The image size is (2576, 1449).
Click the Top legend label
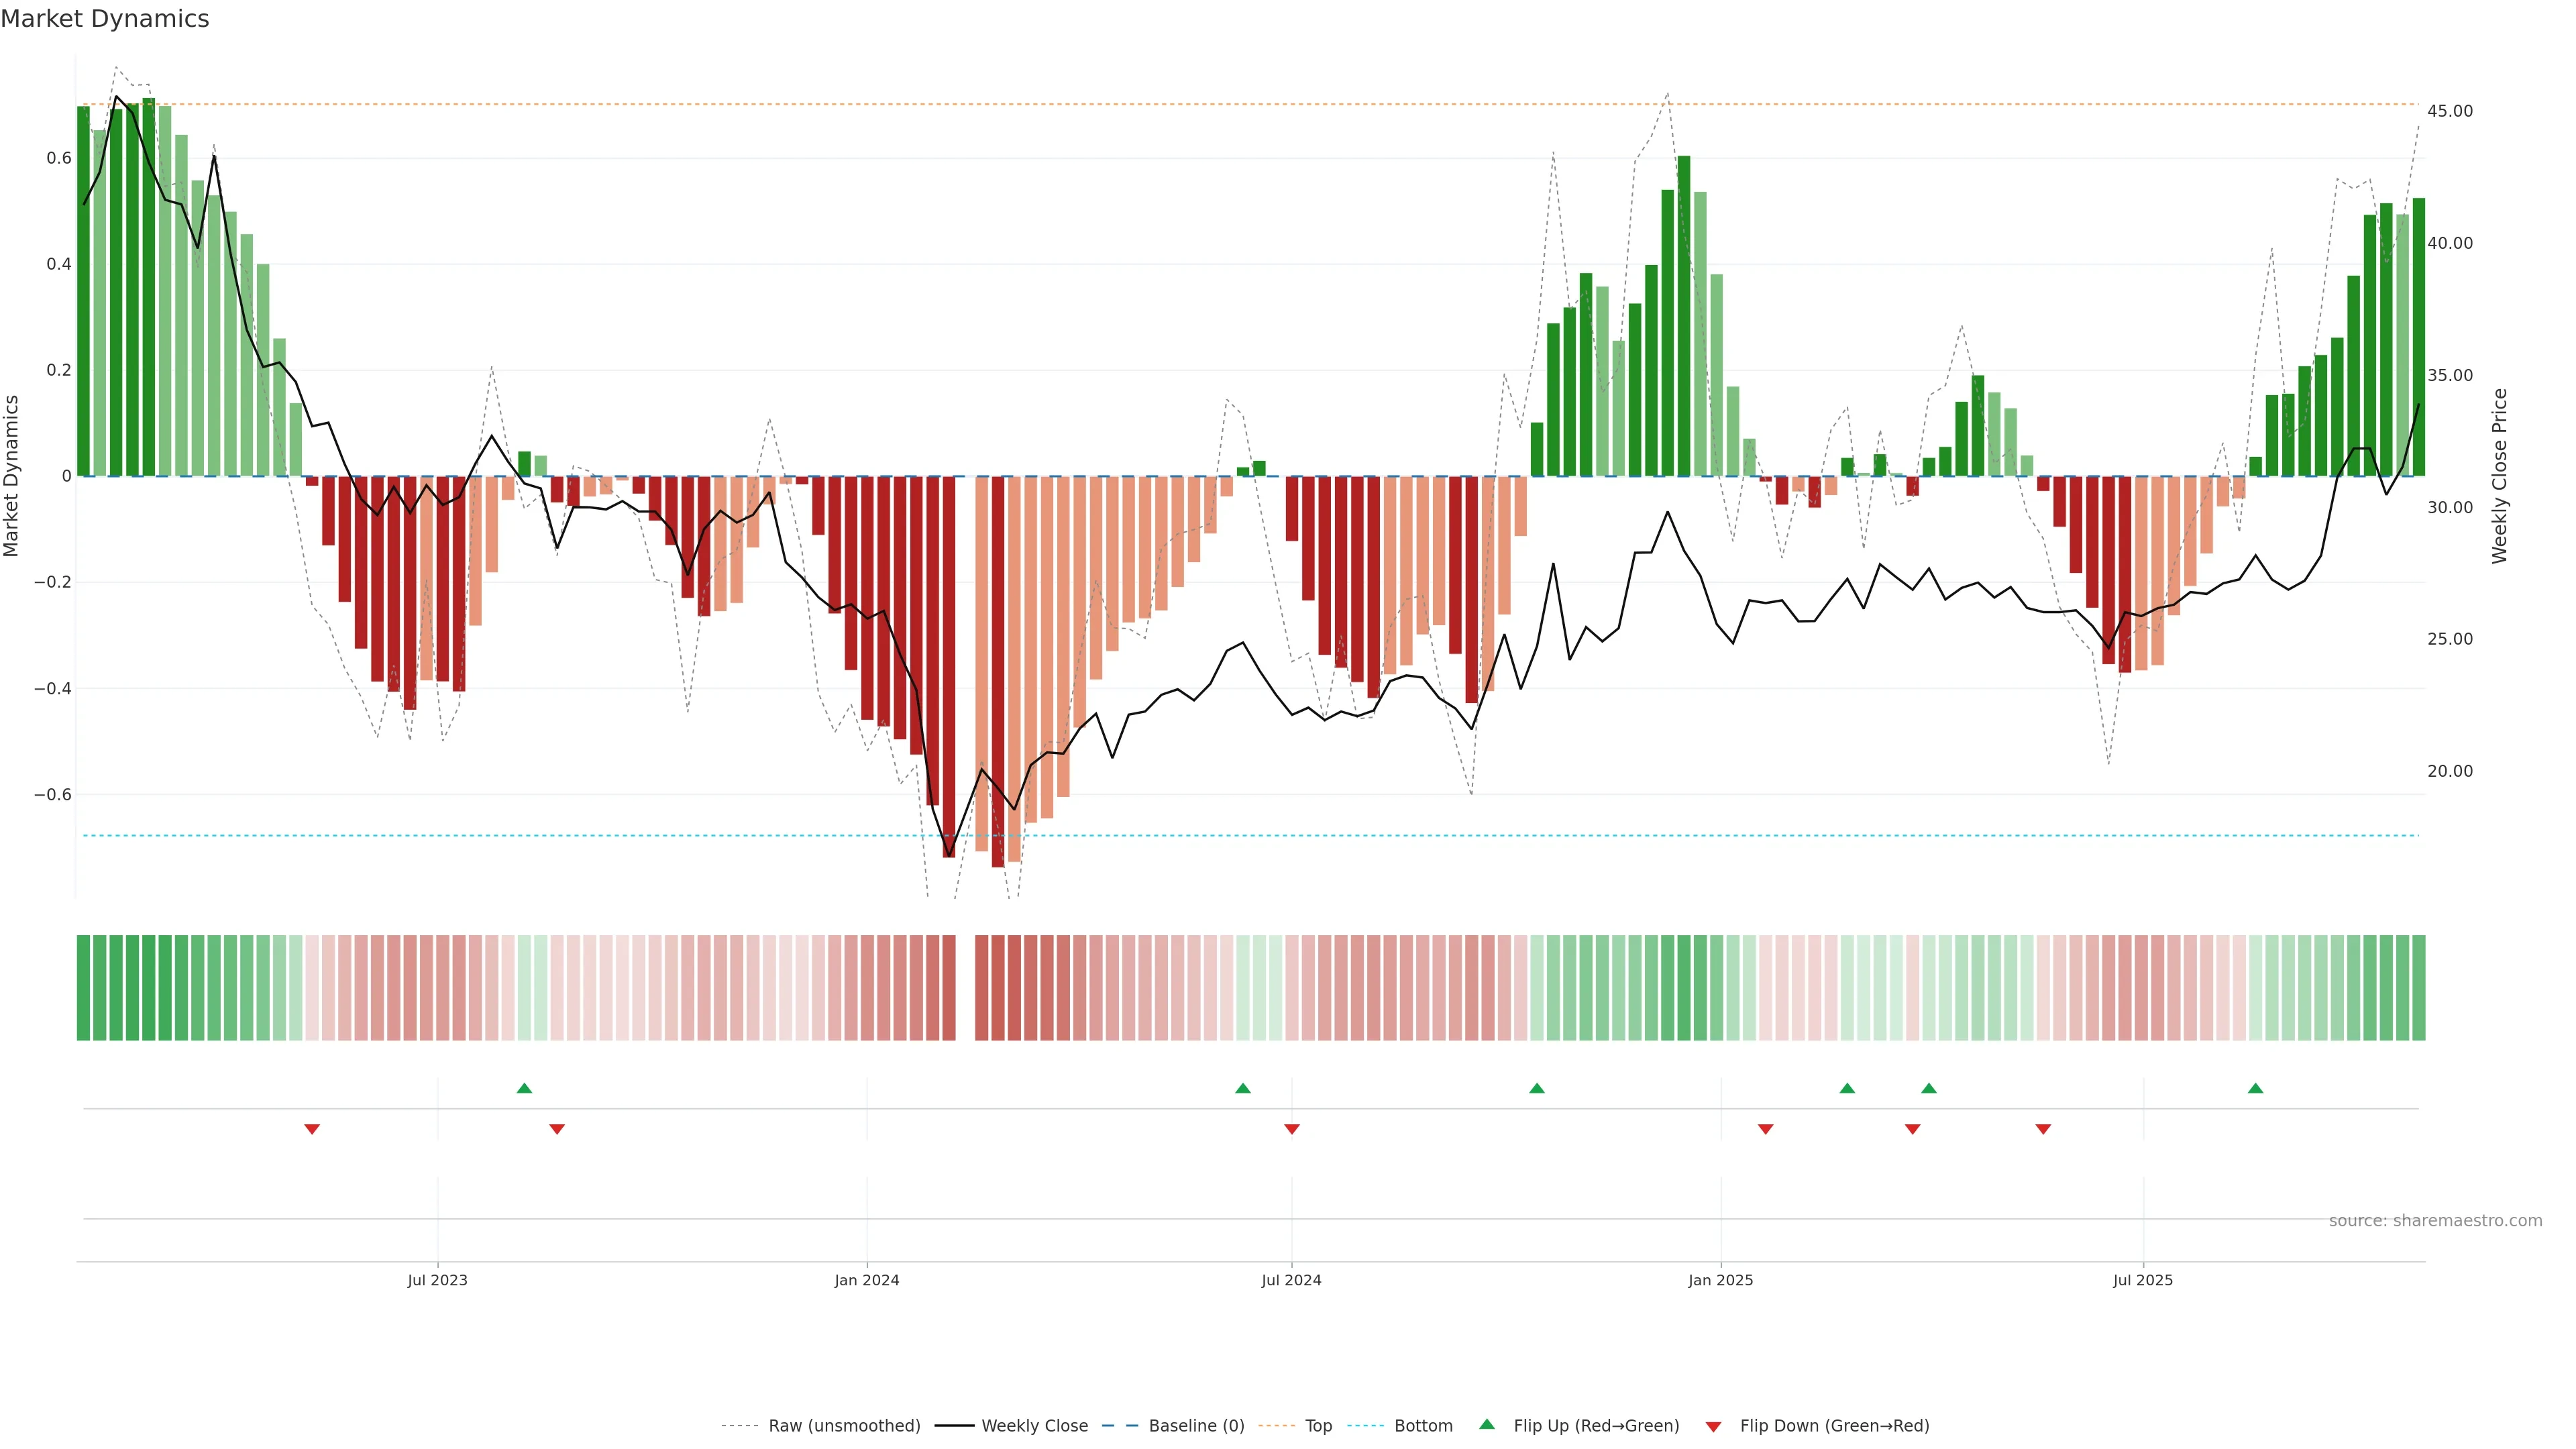click(x=1318, y=1426)
